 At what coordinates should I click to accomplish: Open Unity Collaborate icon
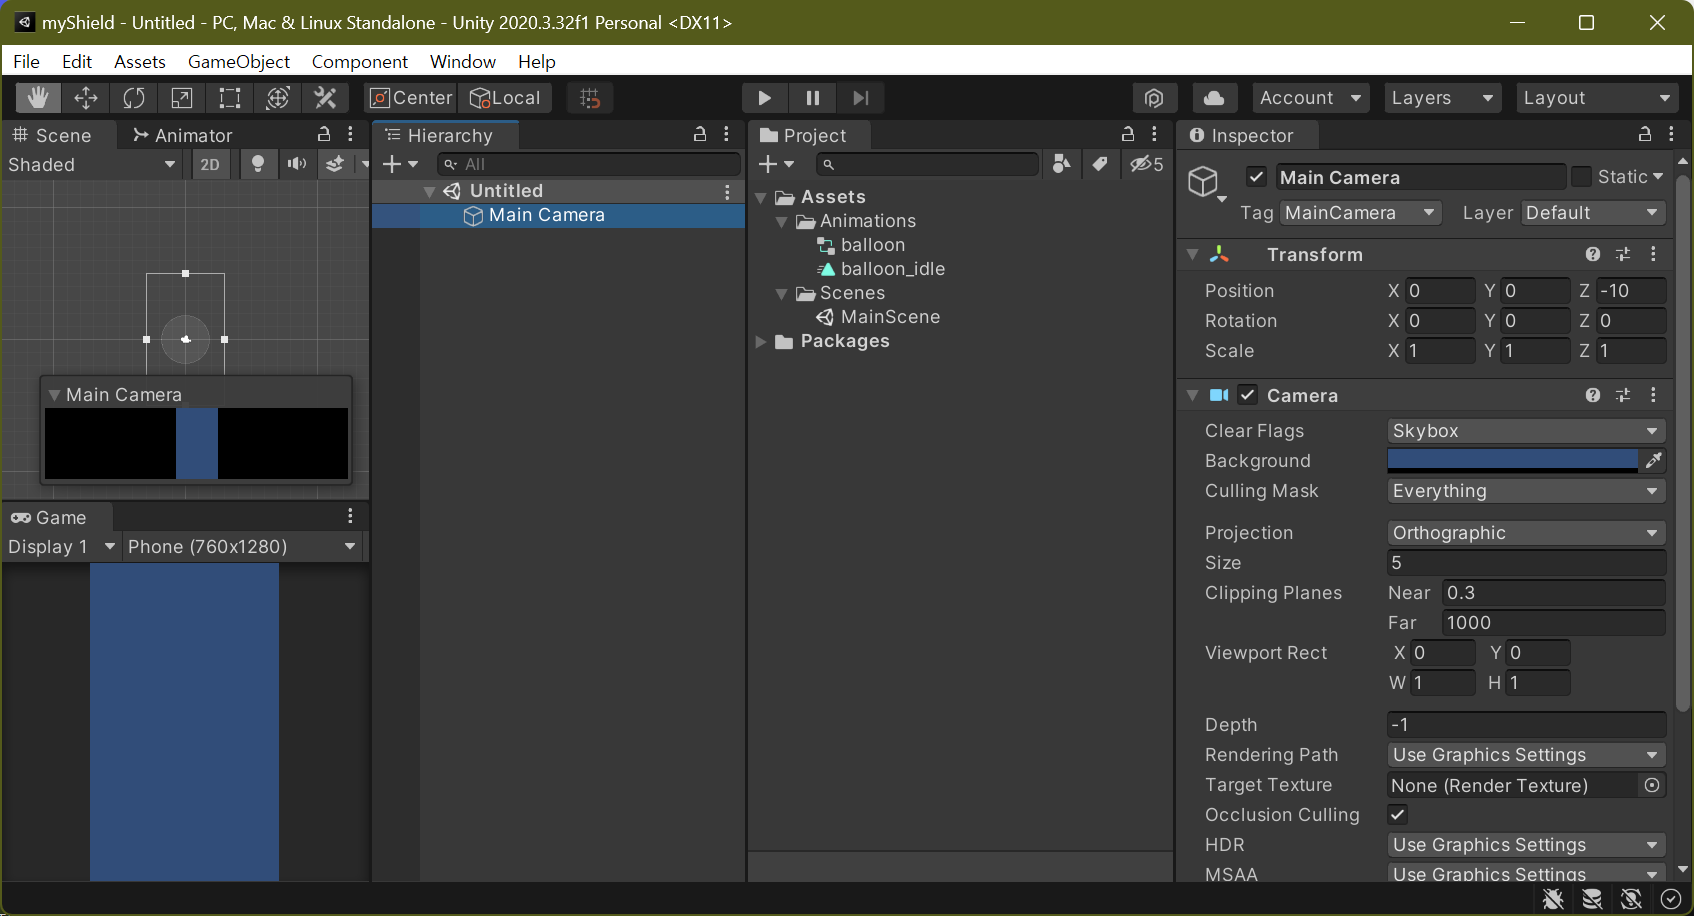(1154, 98)
